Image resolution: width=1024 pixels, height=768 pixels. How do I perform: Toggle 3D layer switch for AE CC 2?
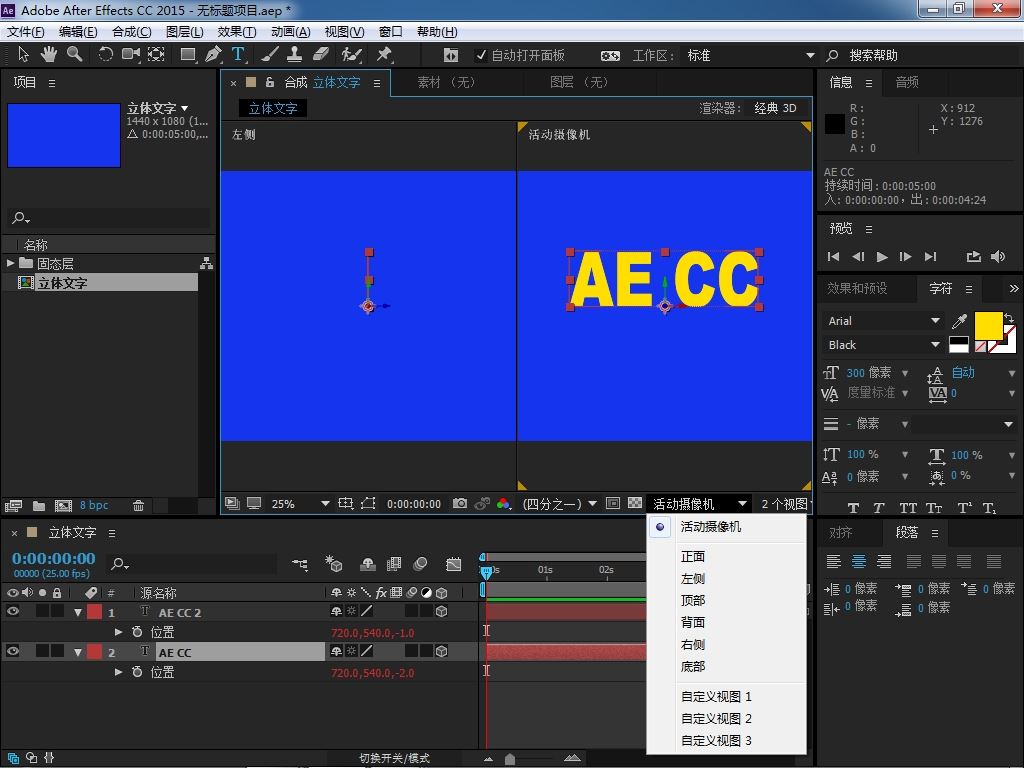442,612
